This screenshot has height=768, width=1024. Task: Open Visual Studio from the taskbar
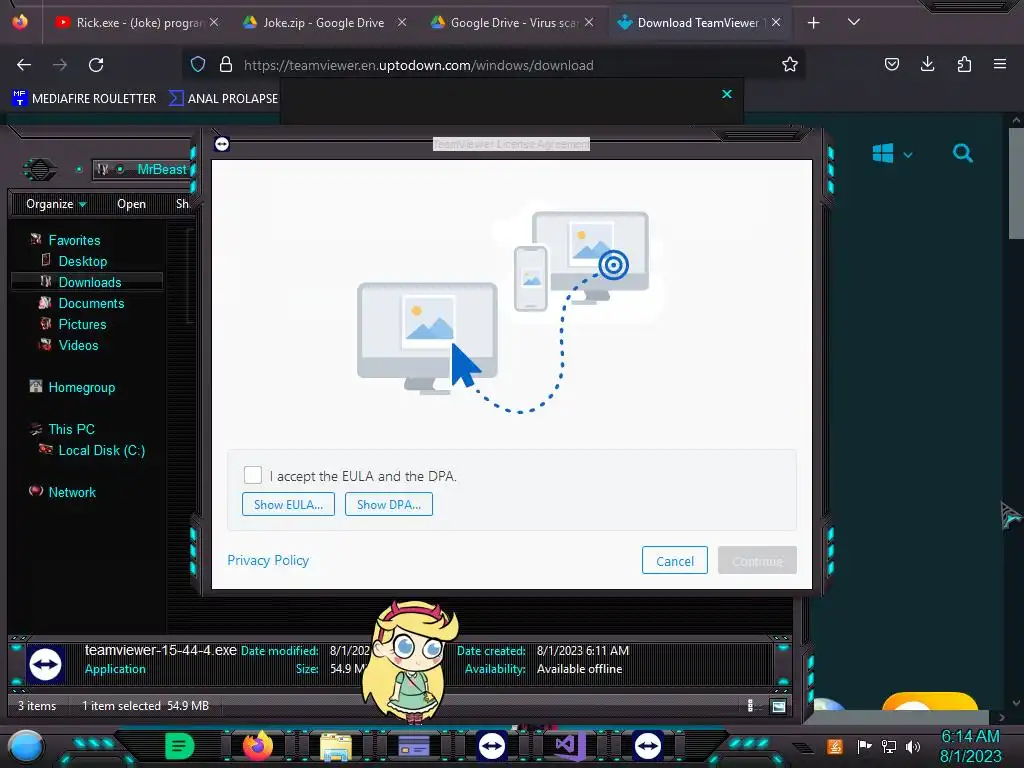pos(569,745)
